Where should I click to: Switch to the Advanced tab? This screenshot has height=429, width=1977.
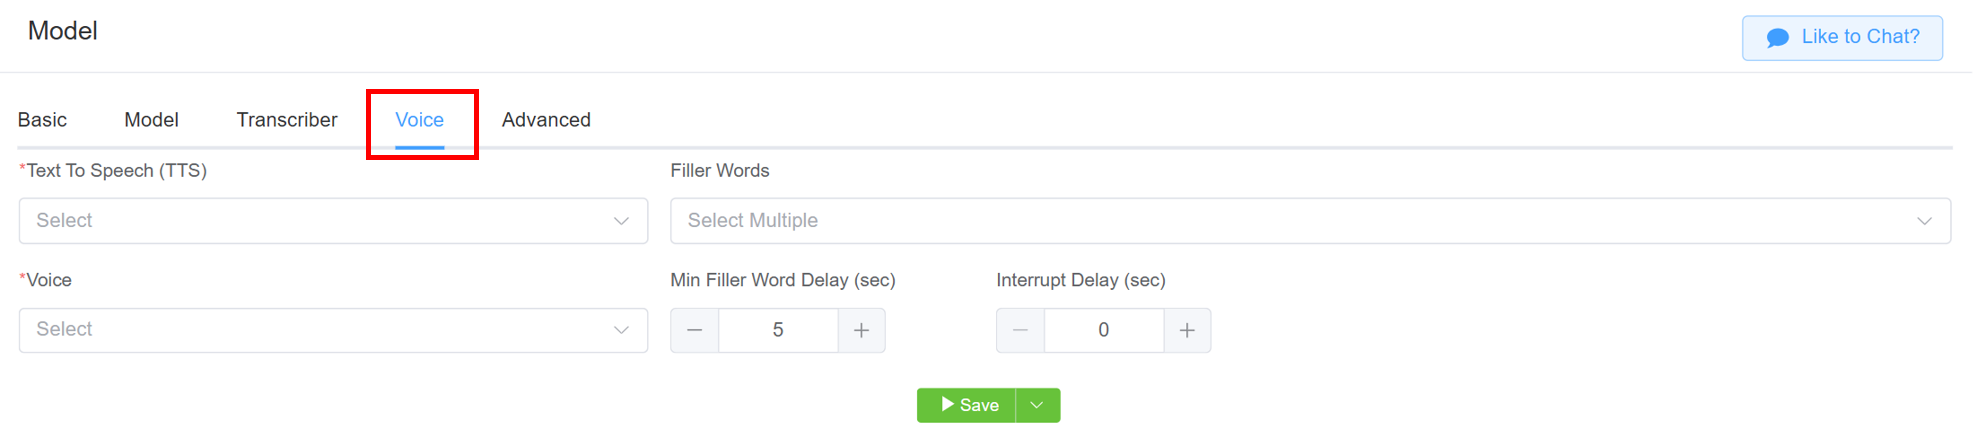click(546, 120)
